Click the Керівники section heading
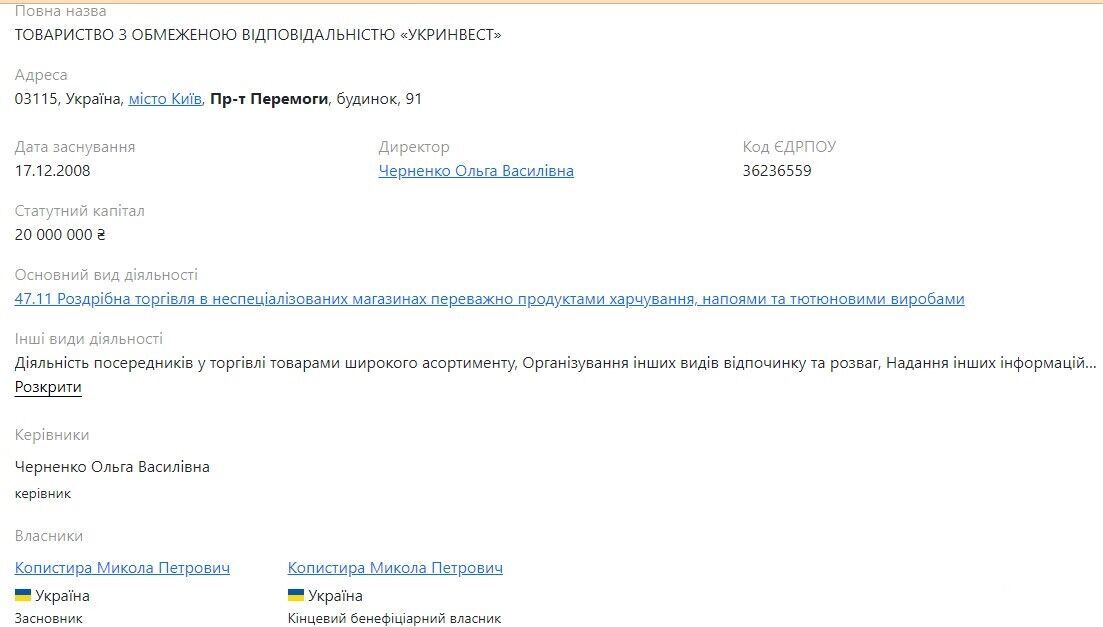Image resolution: width=1103 pixels, height=627 pixels. [x=52, y=435]
